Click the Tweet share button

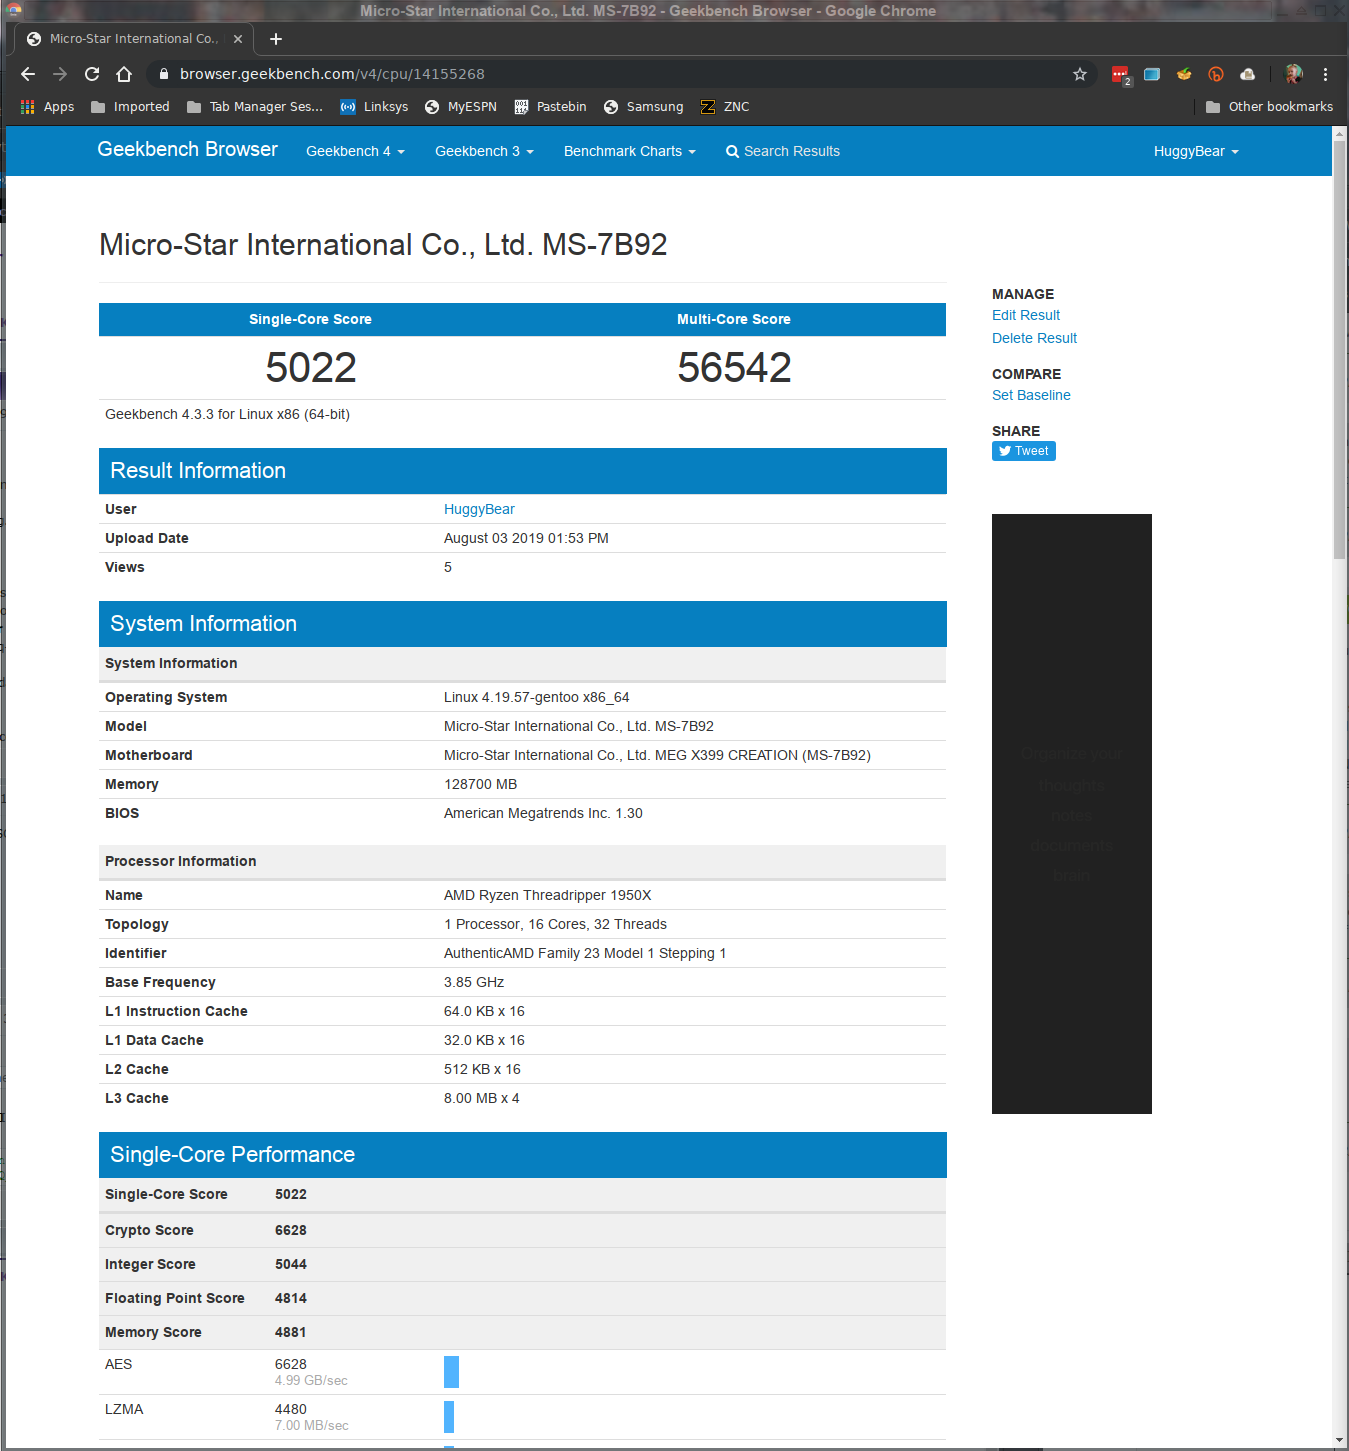coord(1024,451)
